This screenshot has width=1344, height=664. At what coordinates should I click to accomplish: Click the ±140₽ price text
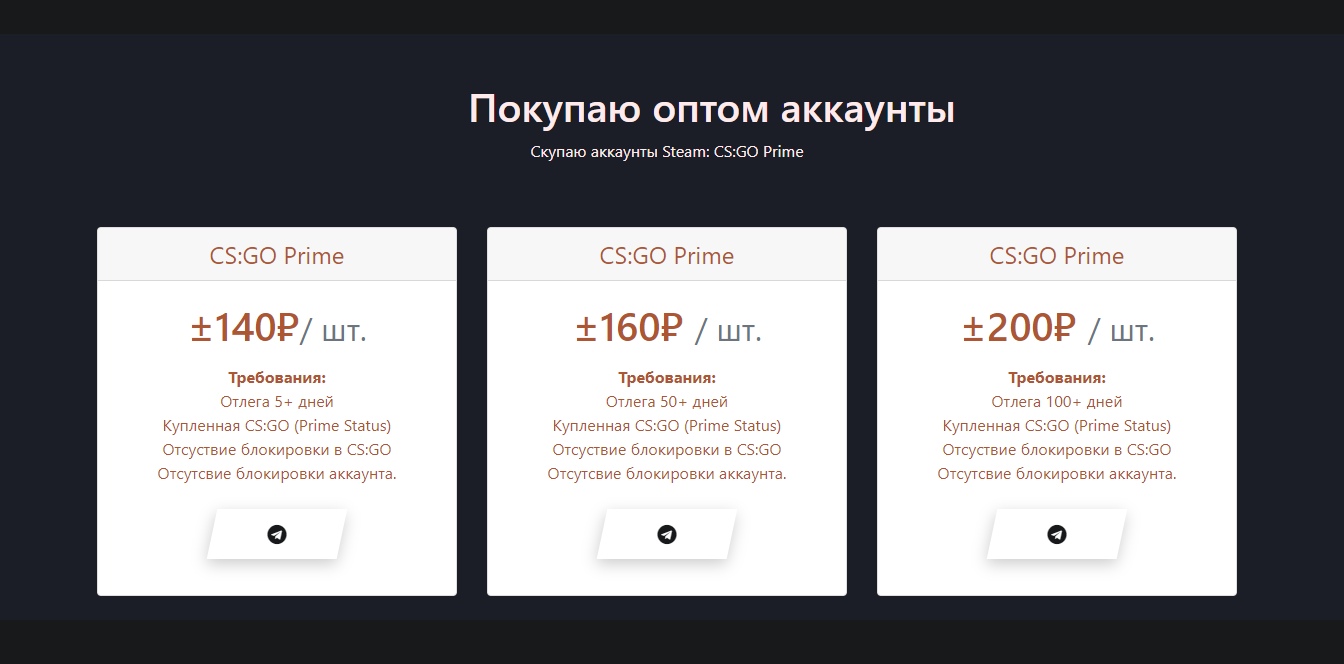245,328
